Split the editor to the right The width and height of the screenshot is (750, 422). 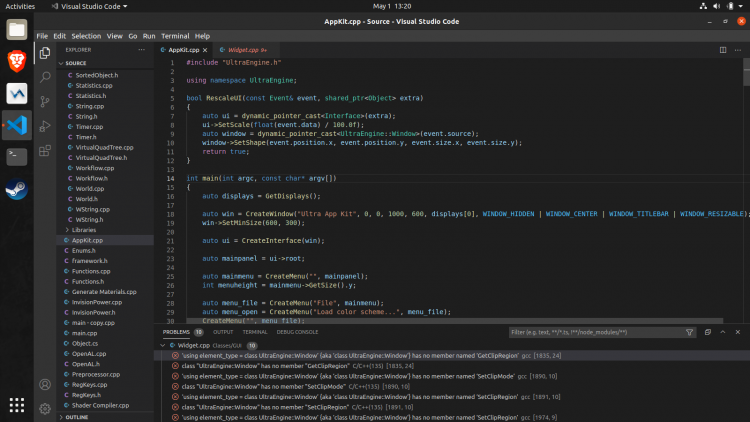(x=723, y=50)
